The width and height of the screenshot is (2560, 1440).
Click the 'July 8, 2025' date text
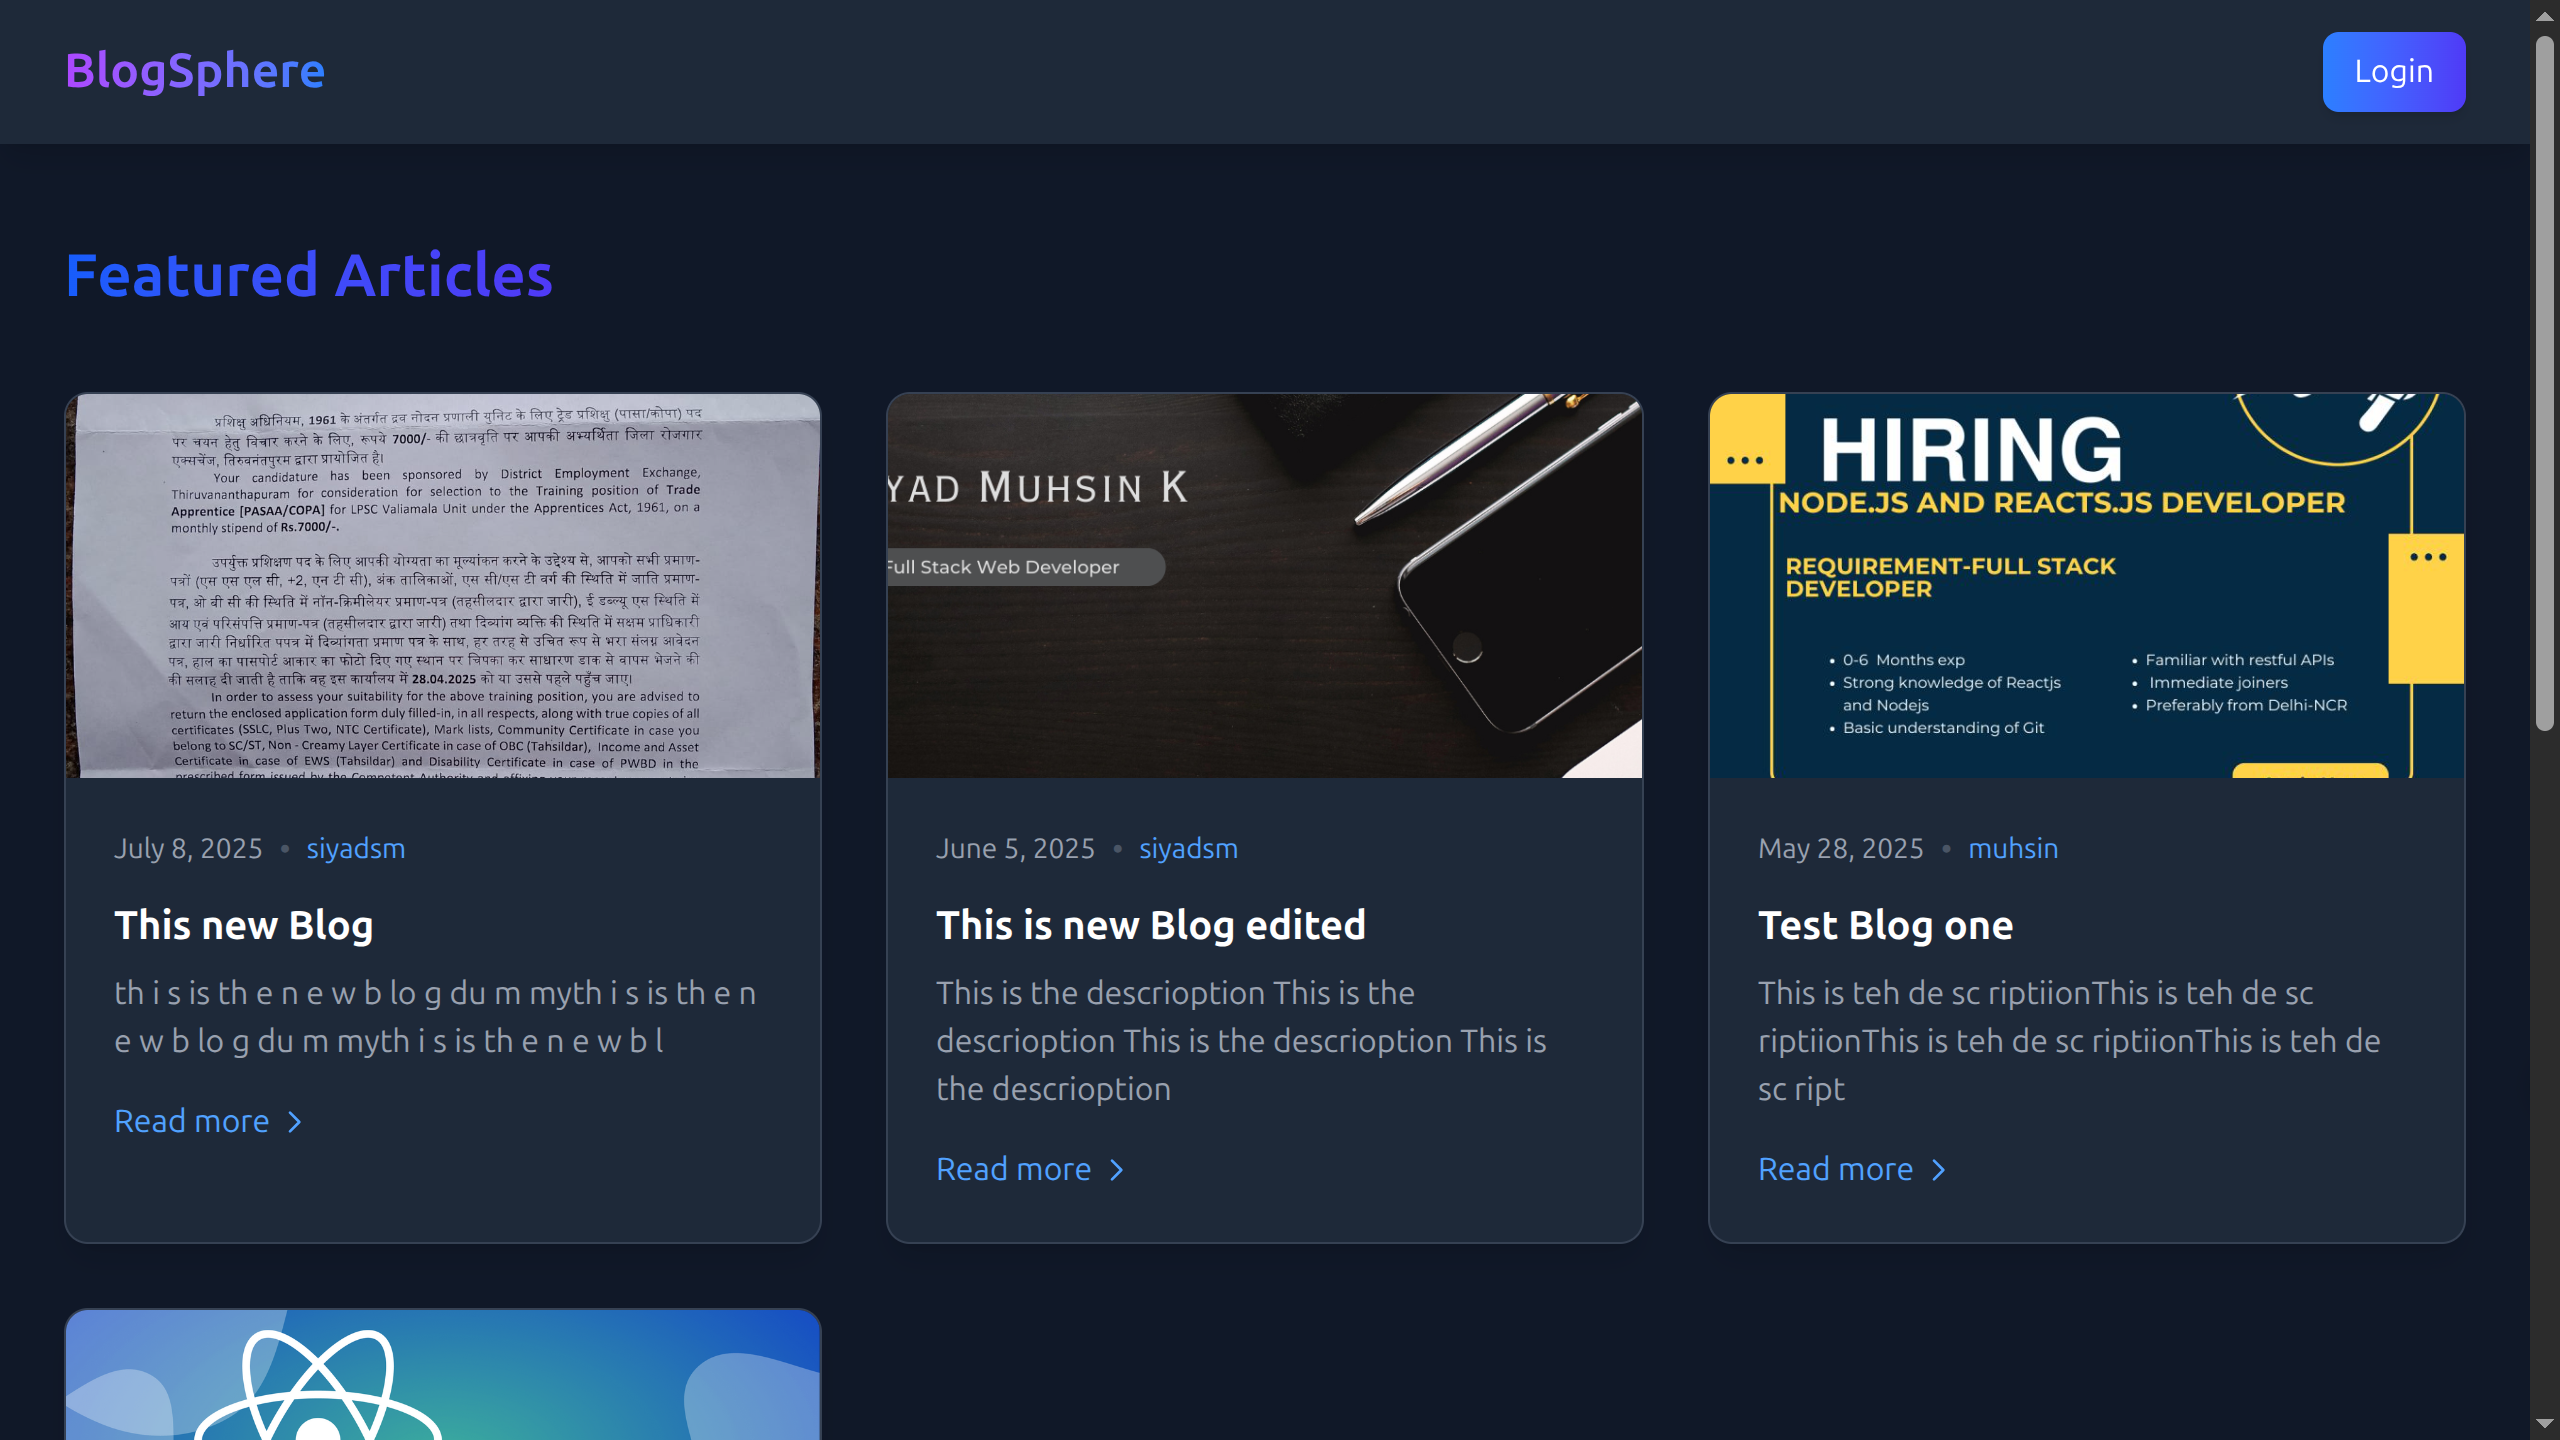point(188,848)
